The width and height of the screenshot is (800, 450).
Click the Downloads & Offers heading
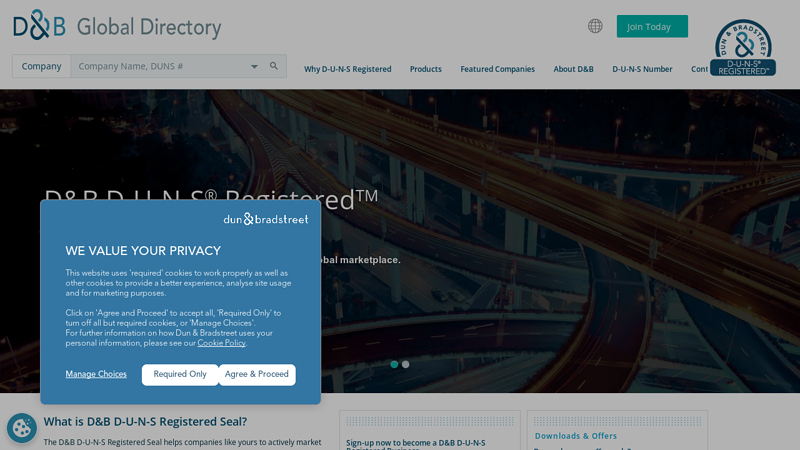[x=576, y=436]
